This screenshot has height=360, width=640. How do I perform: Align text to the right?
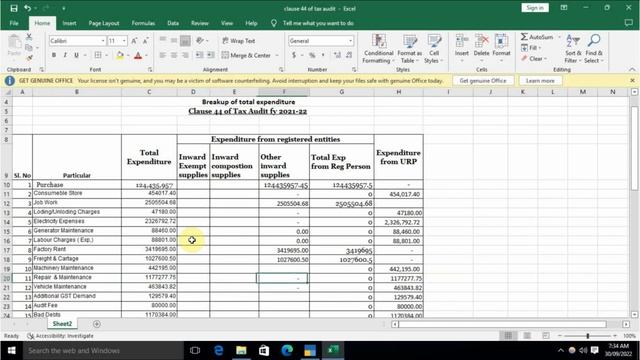tap(185, 55)
